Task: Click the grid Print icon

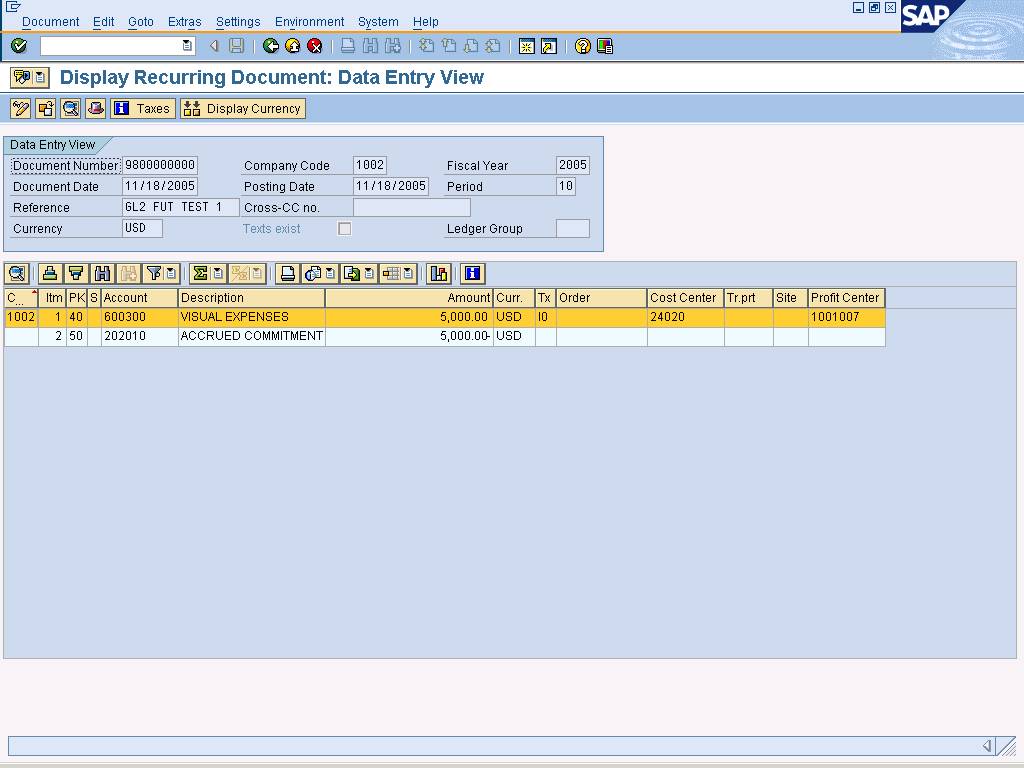Action: tap(287, 274)
